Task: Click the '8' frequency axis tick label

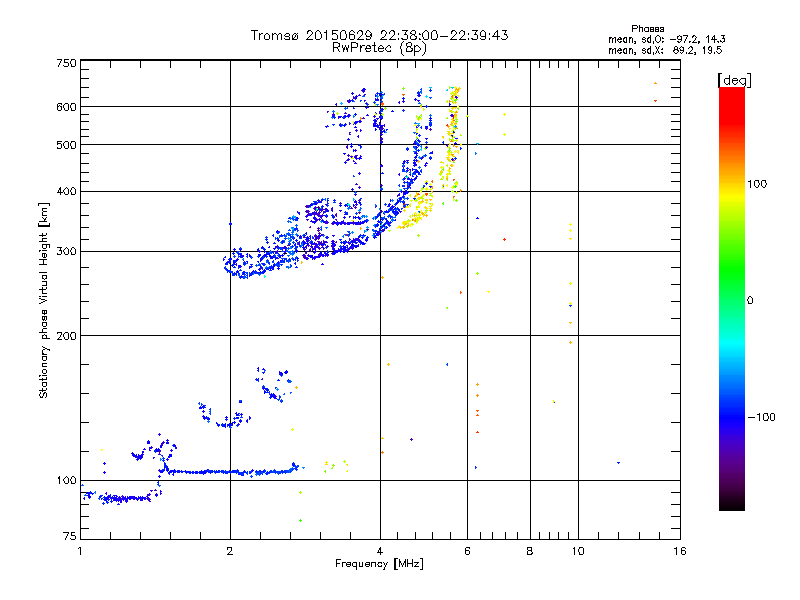Action: [530, 551]
